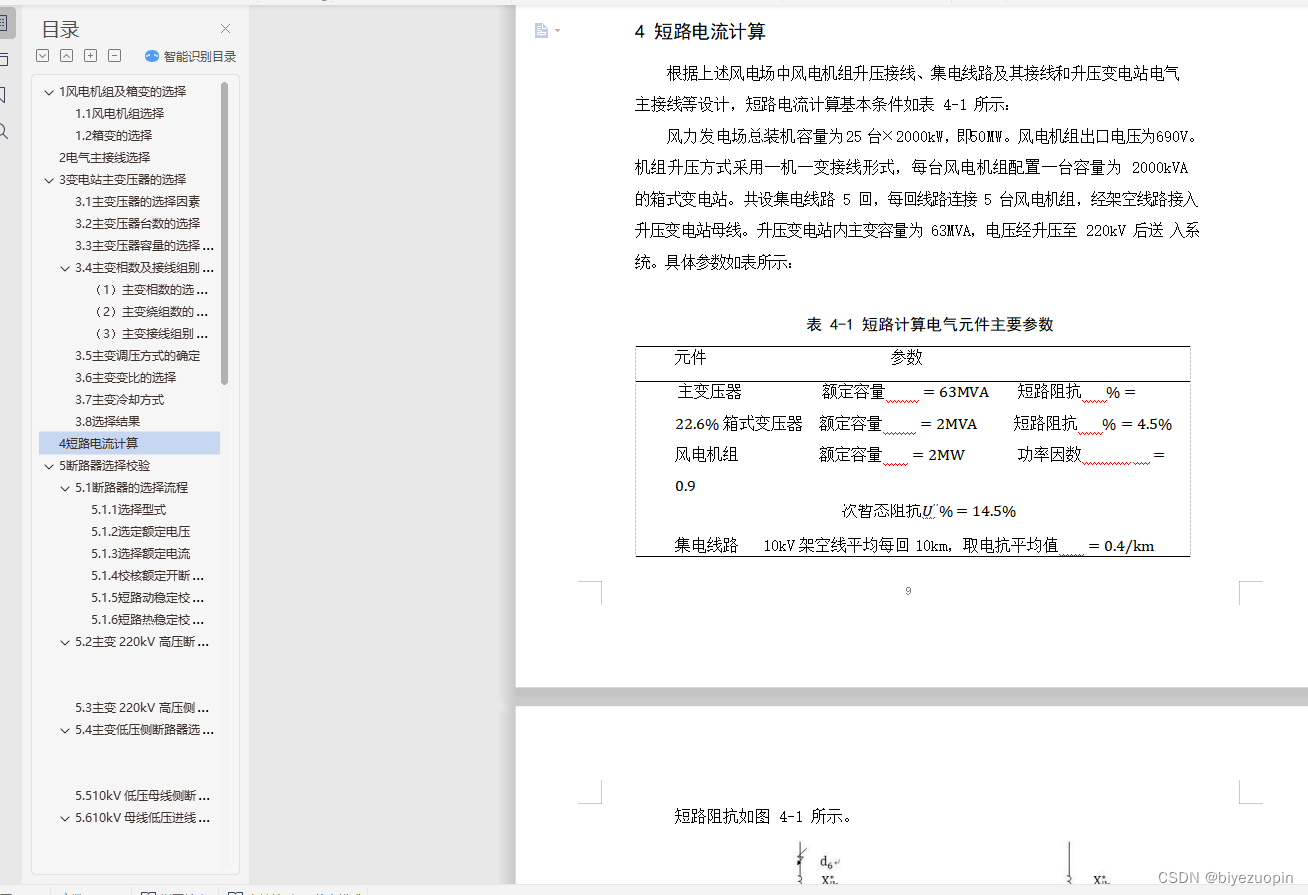Go to 5.510kV 低压母线侧断 entry
The width and height of the screenshot is (1308, 895).
(143, 795)
